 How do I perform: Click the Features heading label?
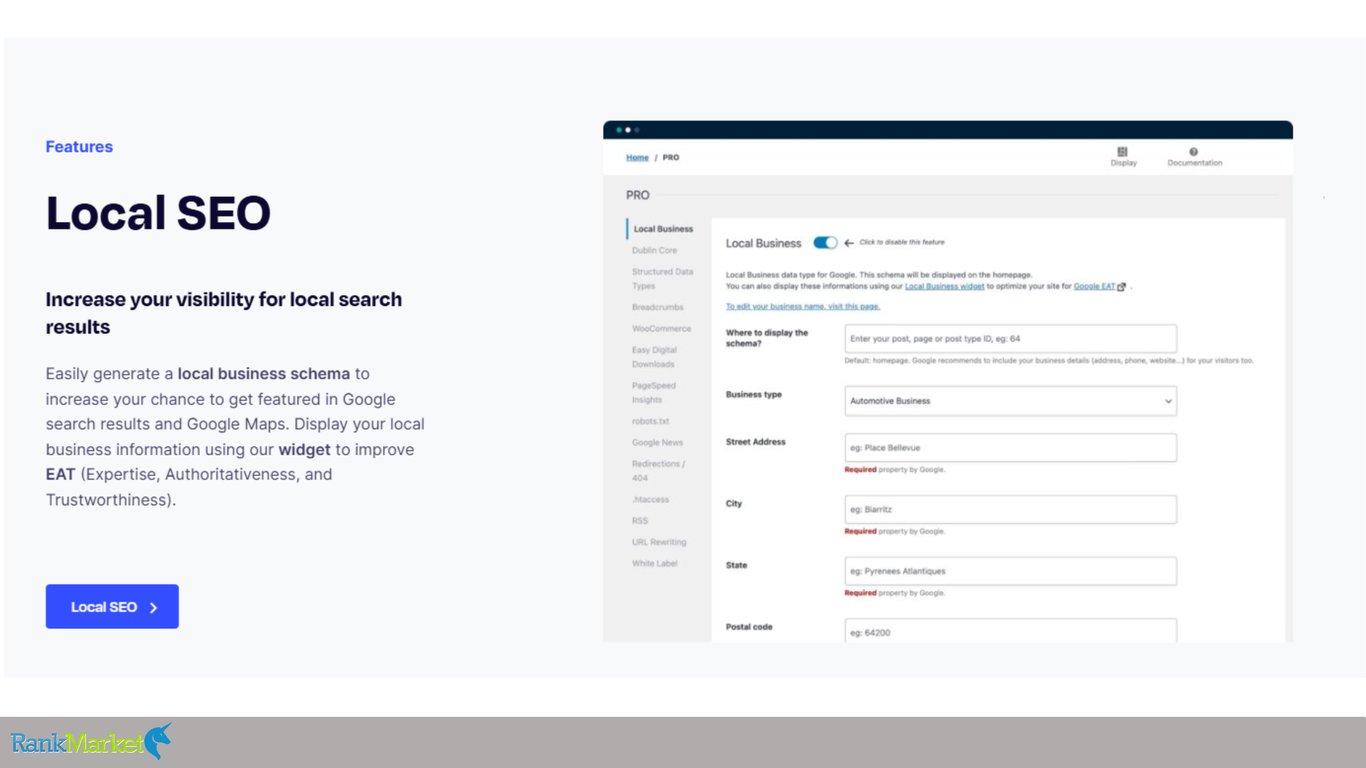(79, 147)
